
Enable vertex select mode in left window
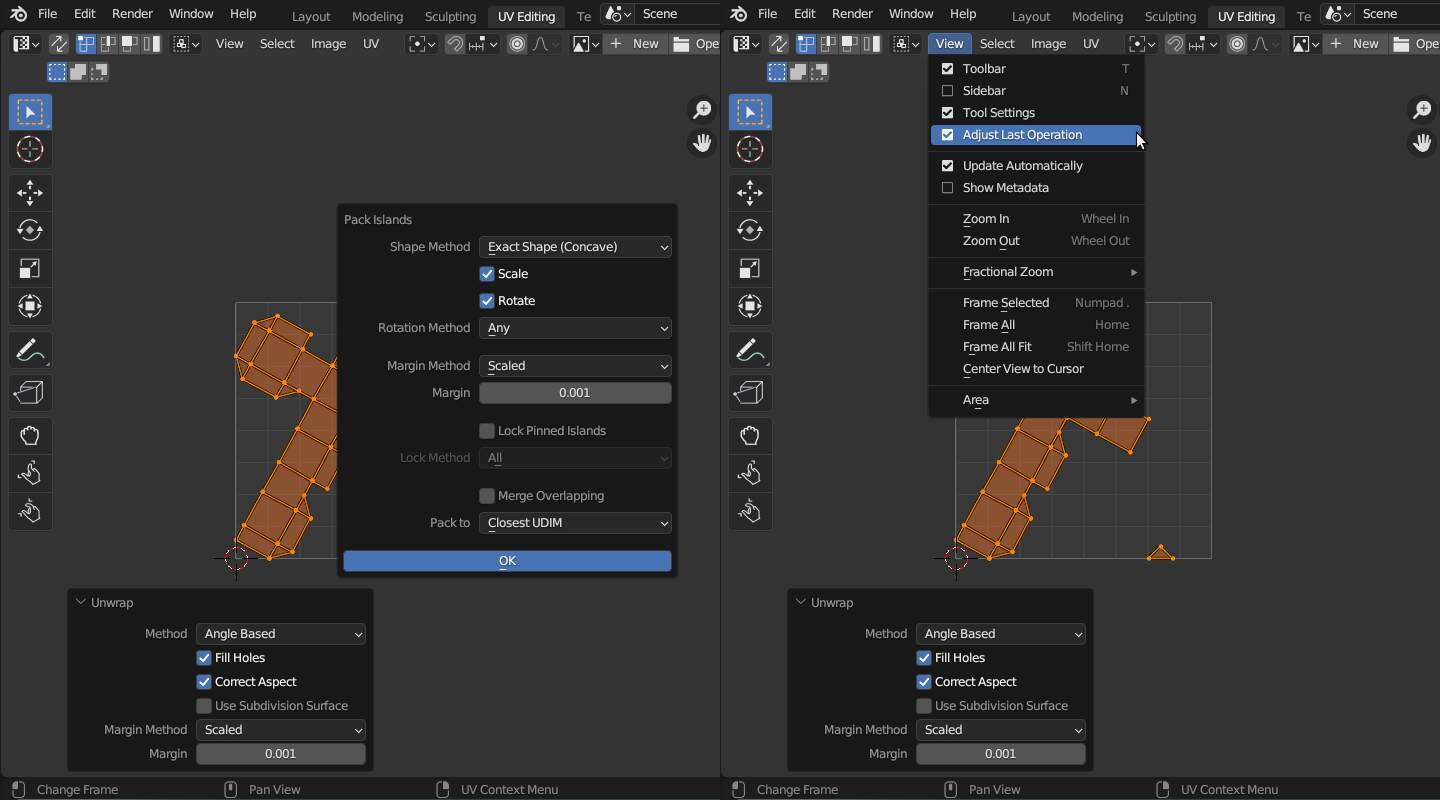(x=85, y=44)
